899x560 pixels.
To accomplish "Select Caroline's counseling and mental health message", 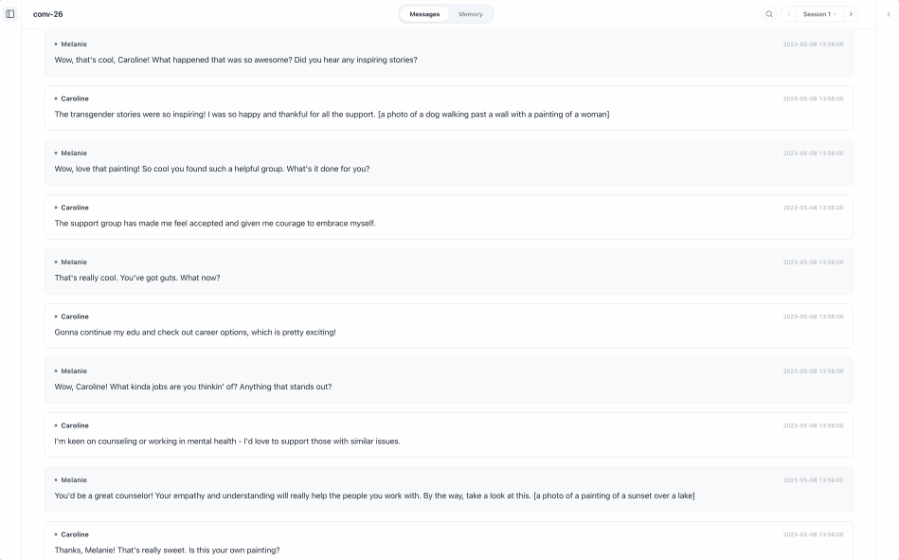I will point(227,441).
